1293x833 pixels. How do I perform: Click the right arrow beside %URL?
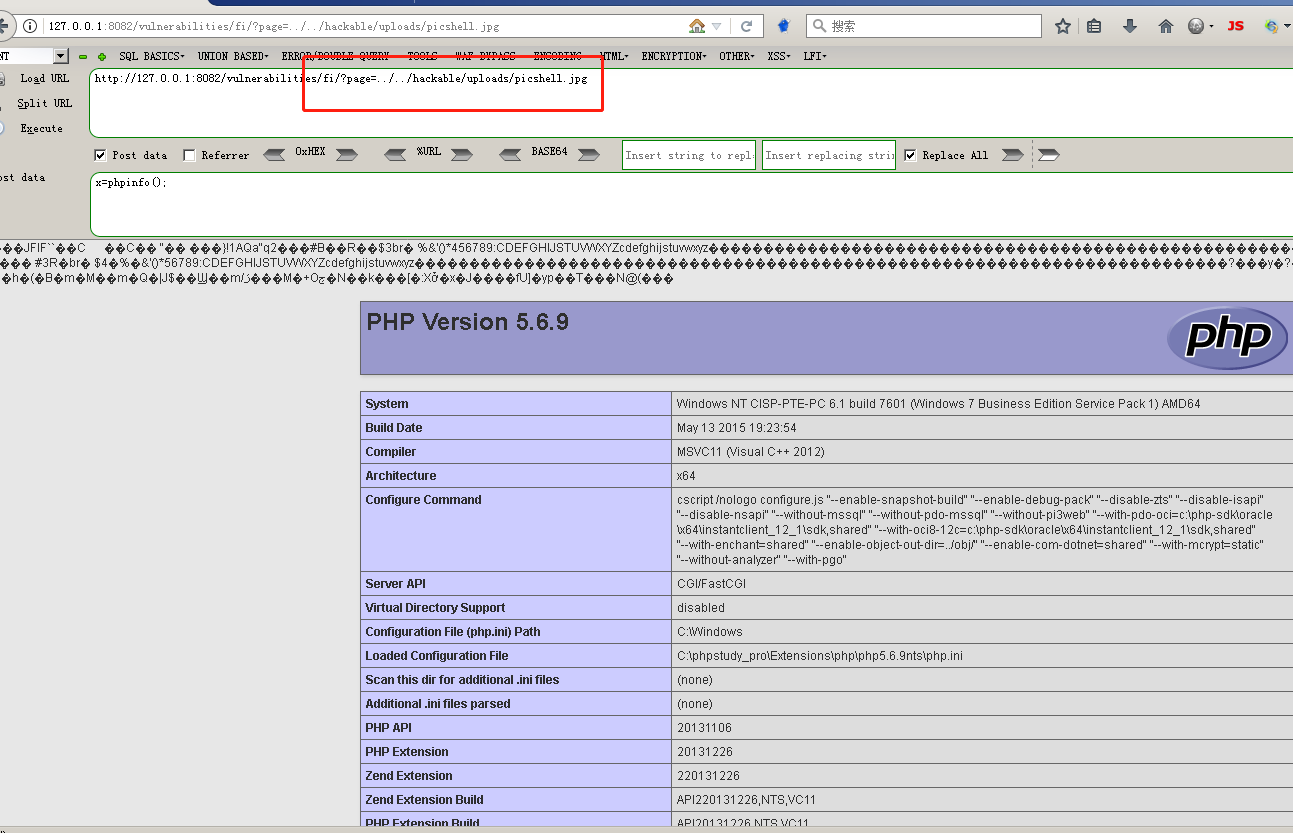coord(461,155)
